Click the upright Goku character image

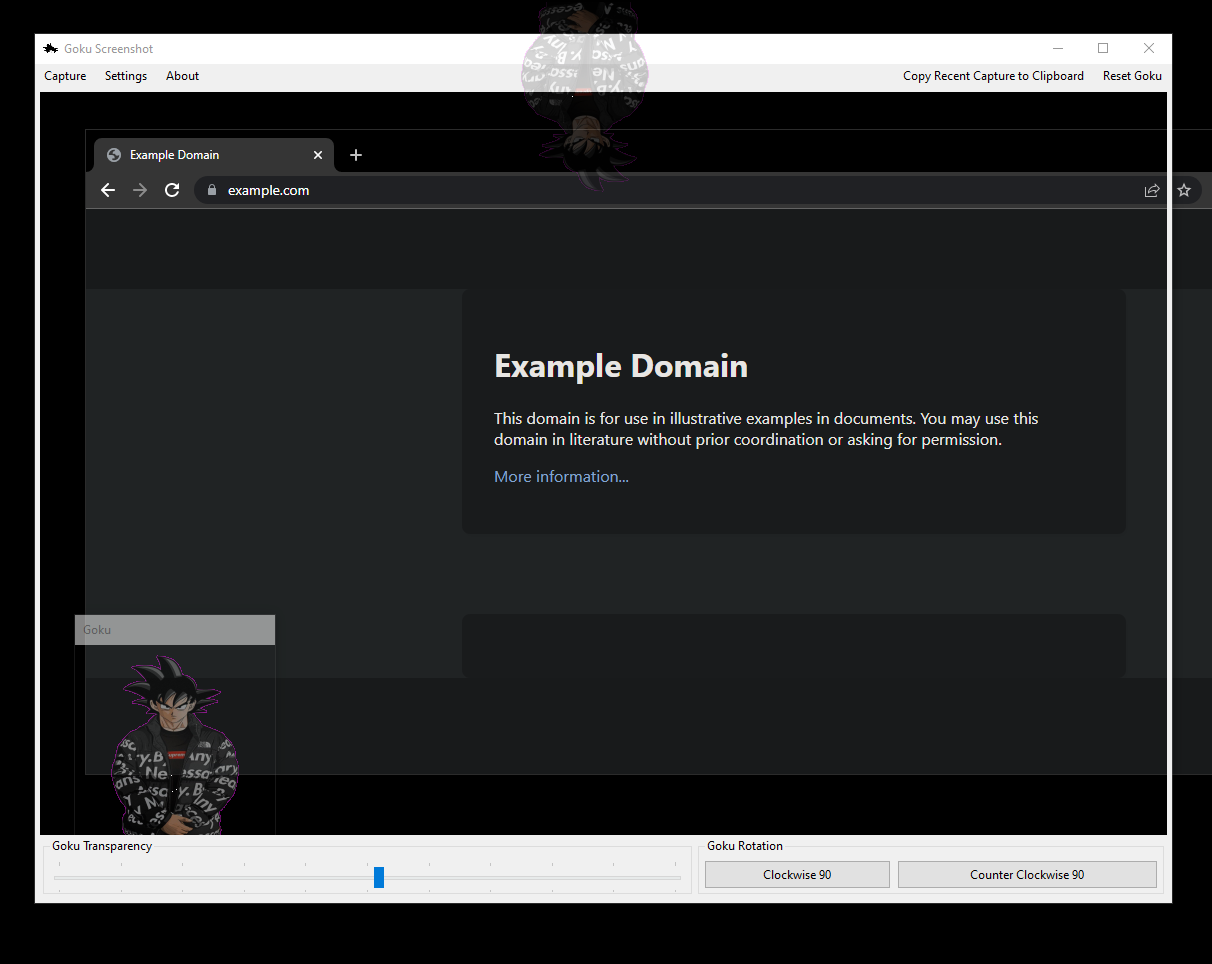pos(176,745)
